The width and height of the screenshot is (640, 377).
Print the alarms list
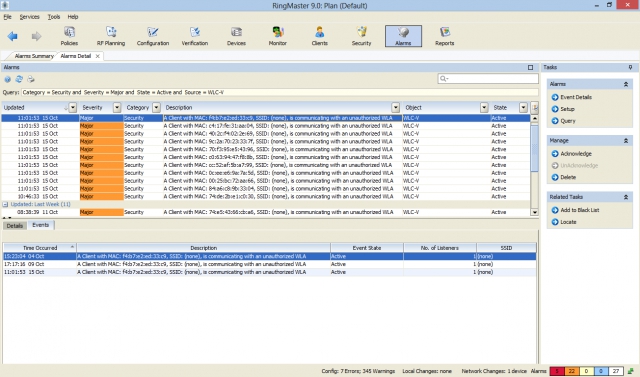[31, 80]
